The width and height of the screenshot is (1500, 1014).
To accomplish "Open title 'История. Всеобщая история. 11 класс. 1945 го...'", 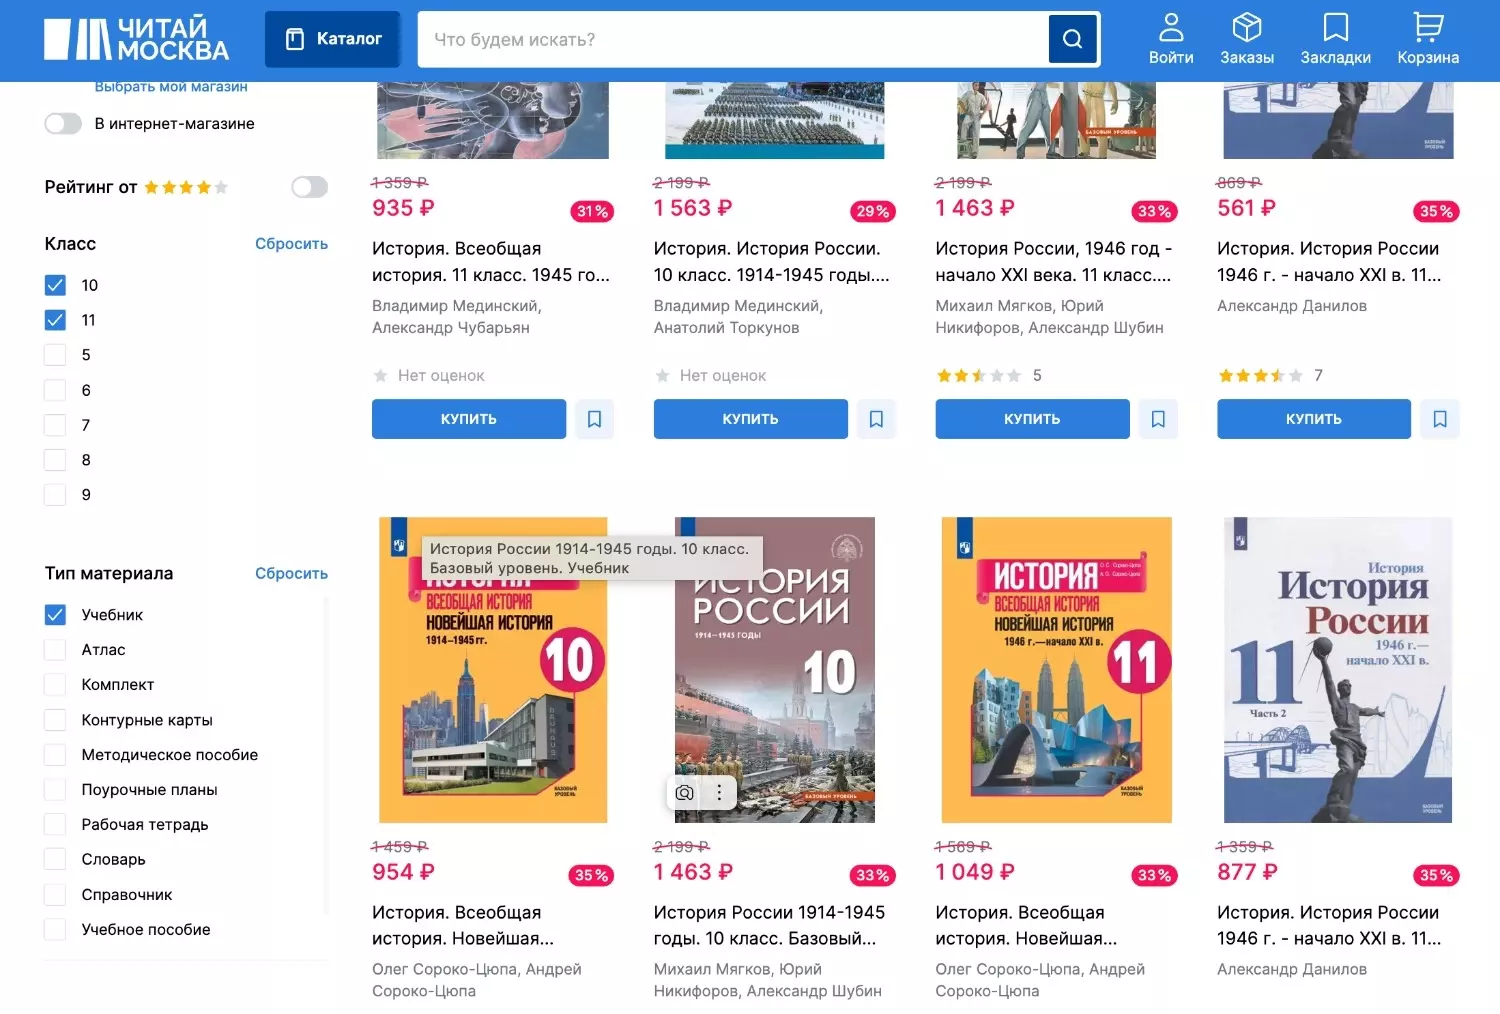I will [x=491, y=262].
